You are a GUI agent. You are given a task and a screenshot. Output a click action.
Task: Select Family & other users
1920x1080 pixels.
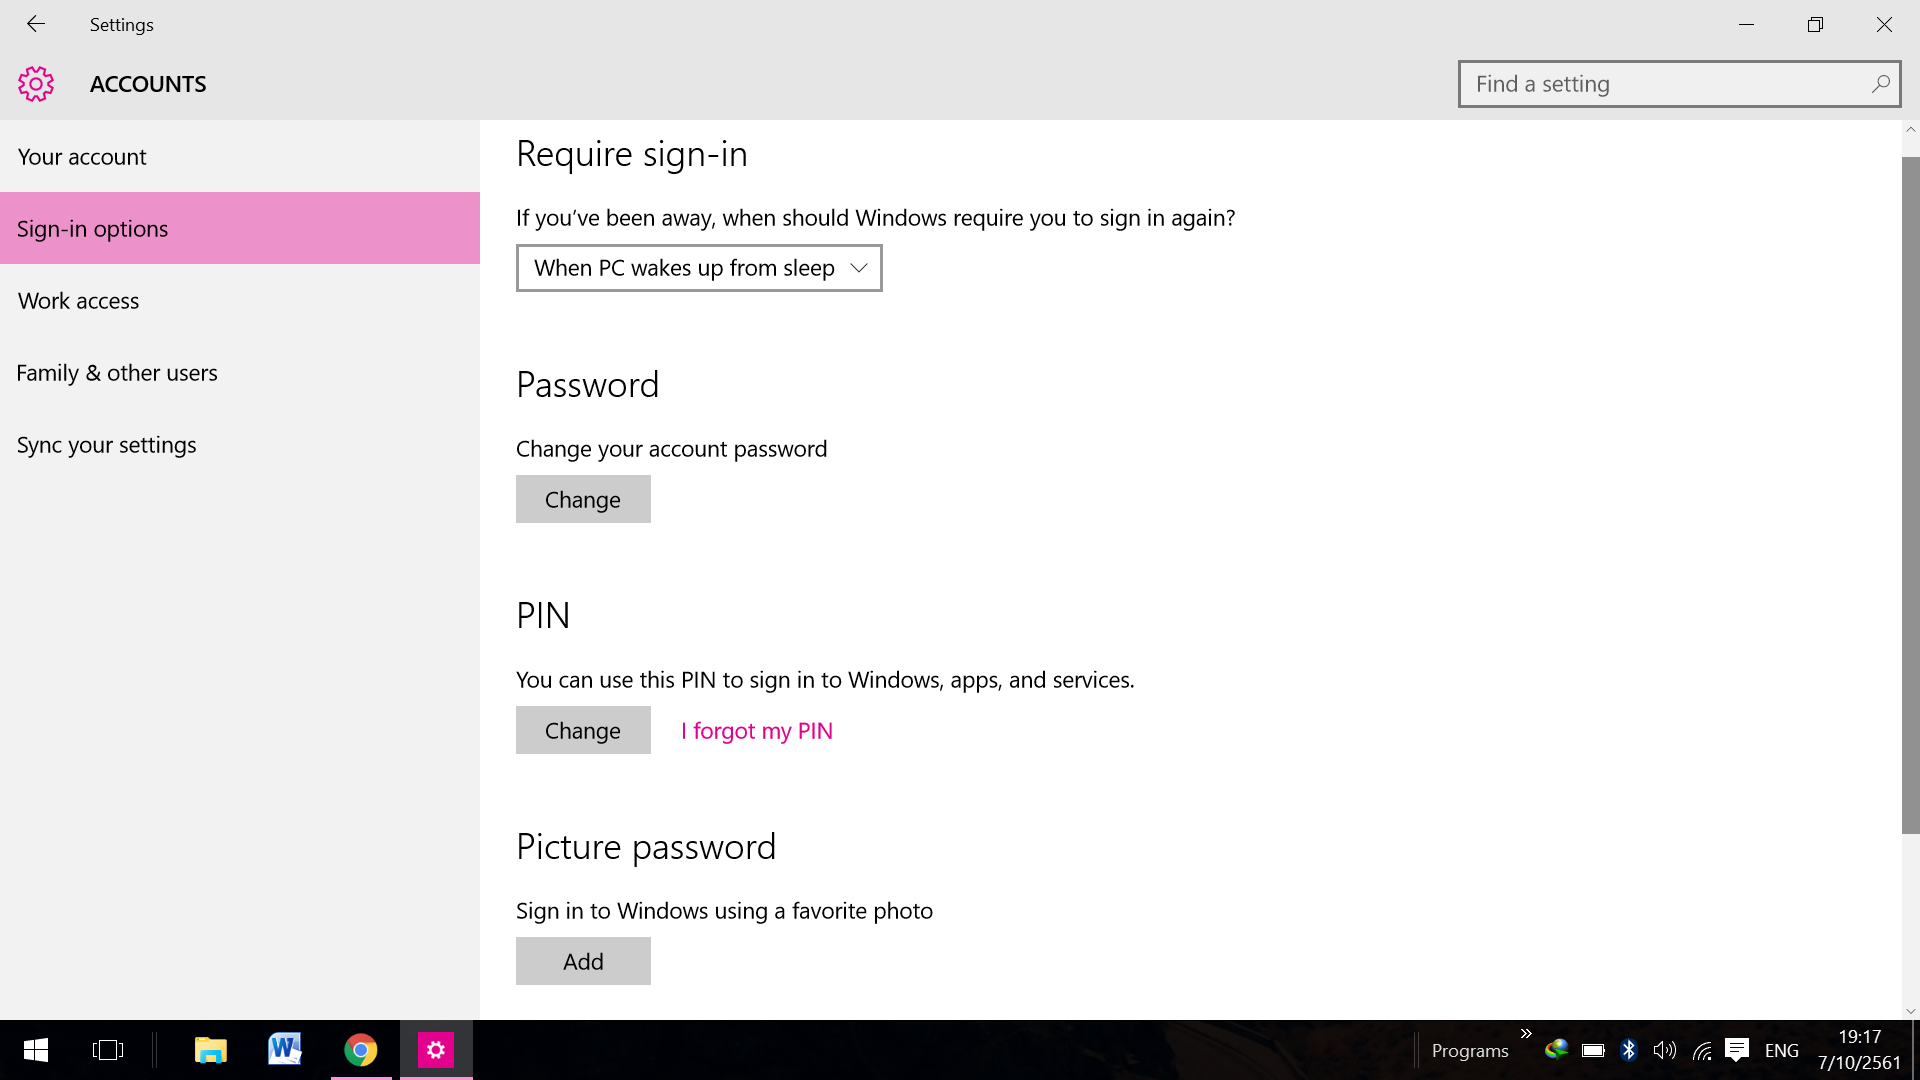117,373
